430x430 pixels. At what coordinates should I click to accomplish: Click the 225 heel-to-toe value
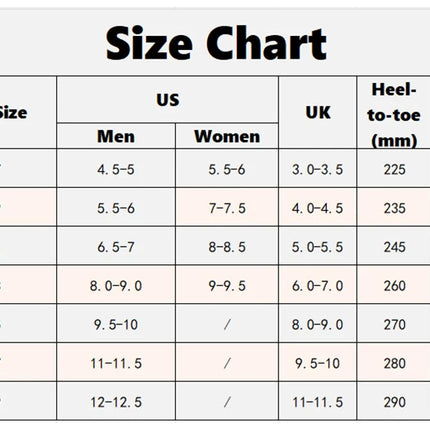click(x=394, y=169)
